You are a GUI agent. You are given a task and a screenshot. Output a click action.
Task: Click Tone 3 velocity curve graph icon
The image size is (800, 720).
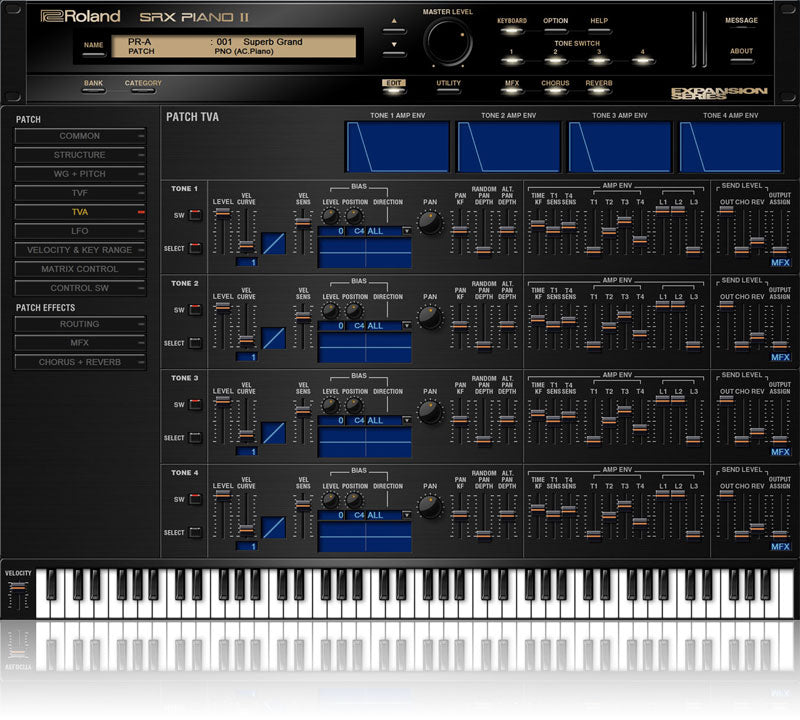[x=273, y=433]
